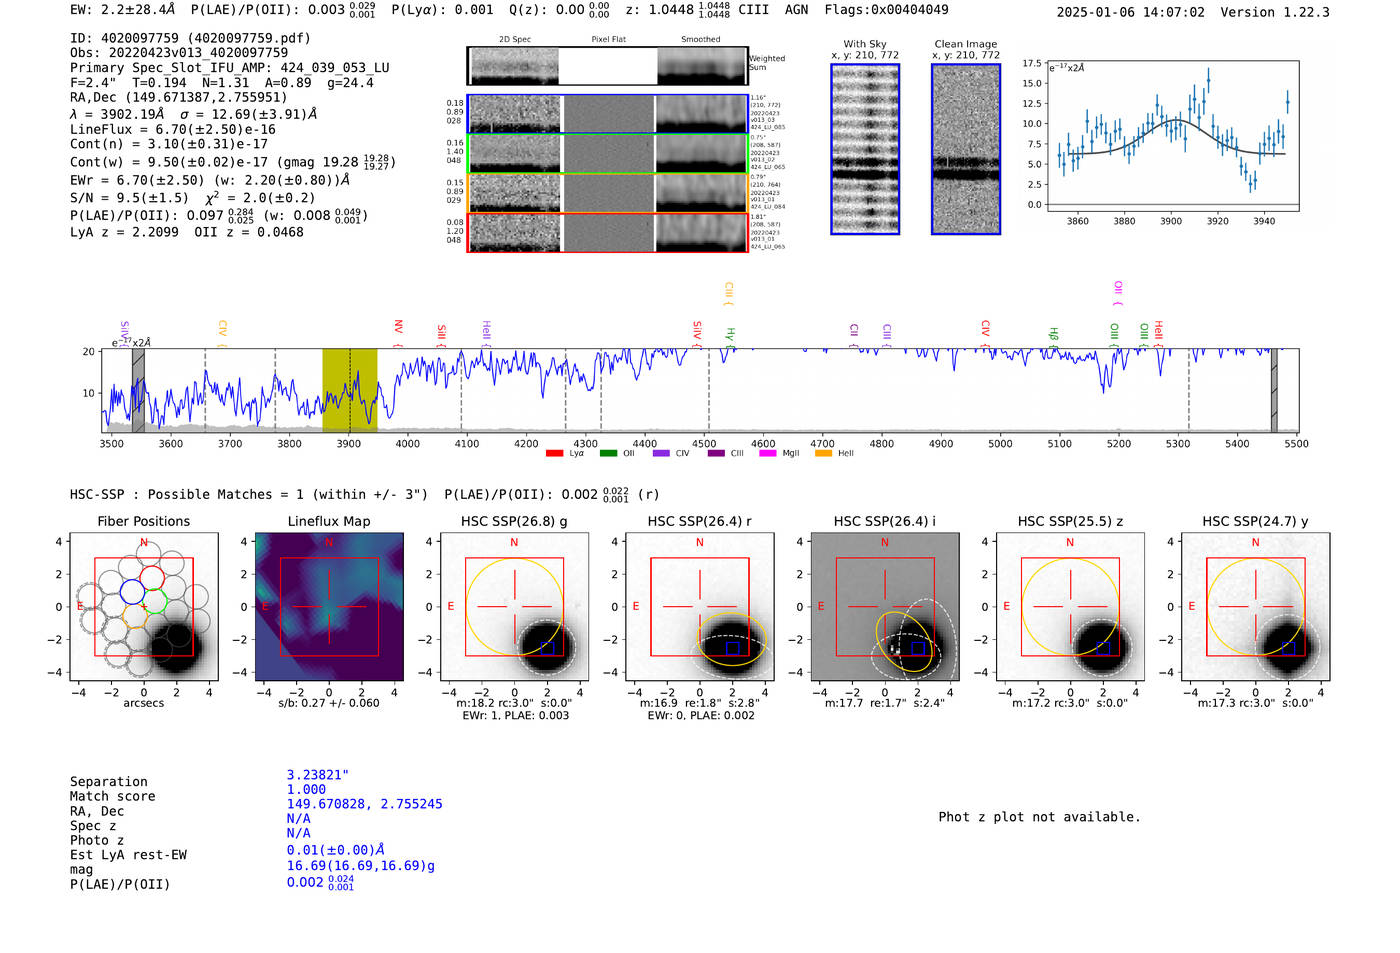The width and height of the screenshot is (1400, 953).
Task: Open the Lineflux Map thumbnail
Action: tap(329, 607)
